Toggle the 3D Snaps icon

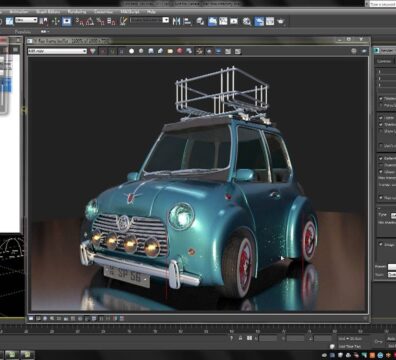(x=79, y=22)
